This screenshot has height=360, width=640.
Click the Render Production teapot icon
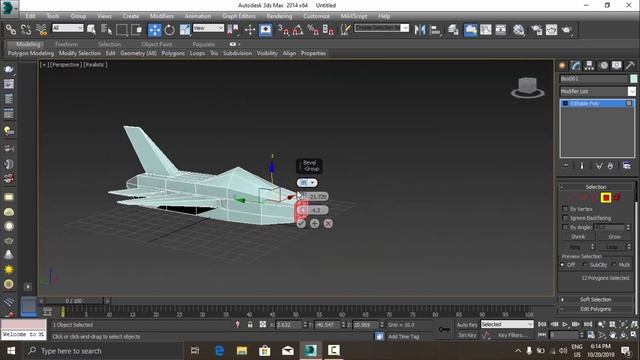coord(567,29)
